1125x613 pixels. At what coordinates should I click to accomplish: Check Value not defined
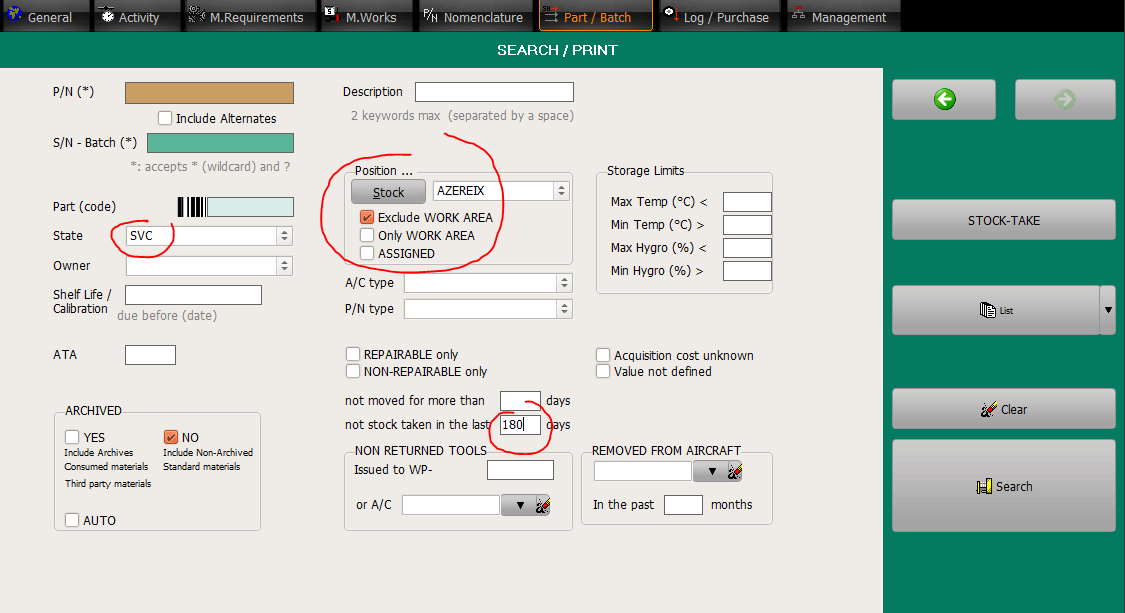click(x=603, y=371)
